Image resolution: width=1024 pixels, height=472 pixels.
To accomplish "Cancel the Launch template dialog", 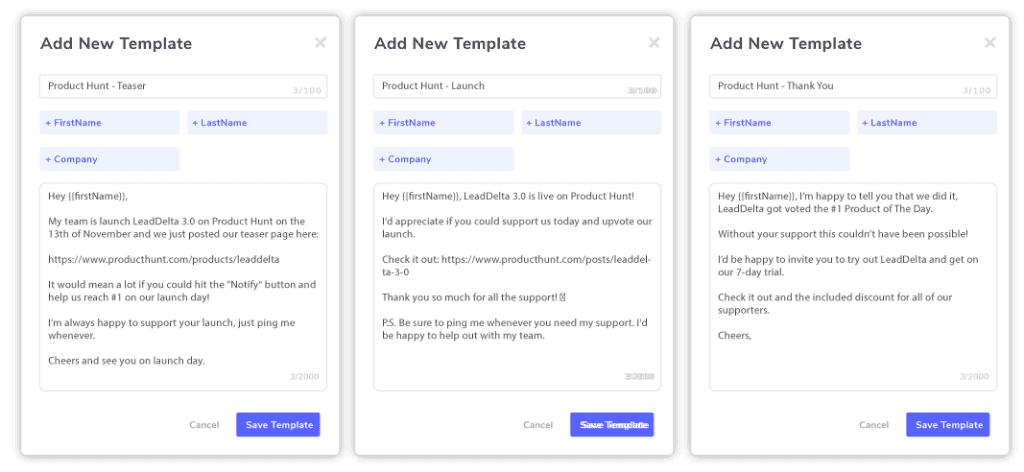I will (x=538, y=425).
